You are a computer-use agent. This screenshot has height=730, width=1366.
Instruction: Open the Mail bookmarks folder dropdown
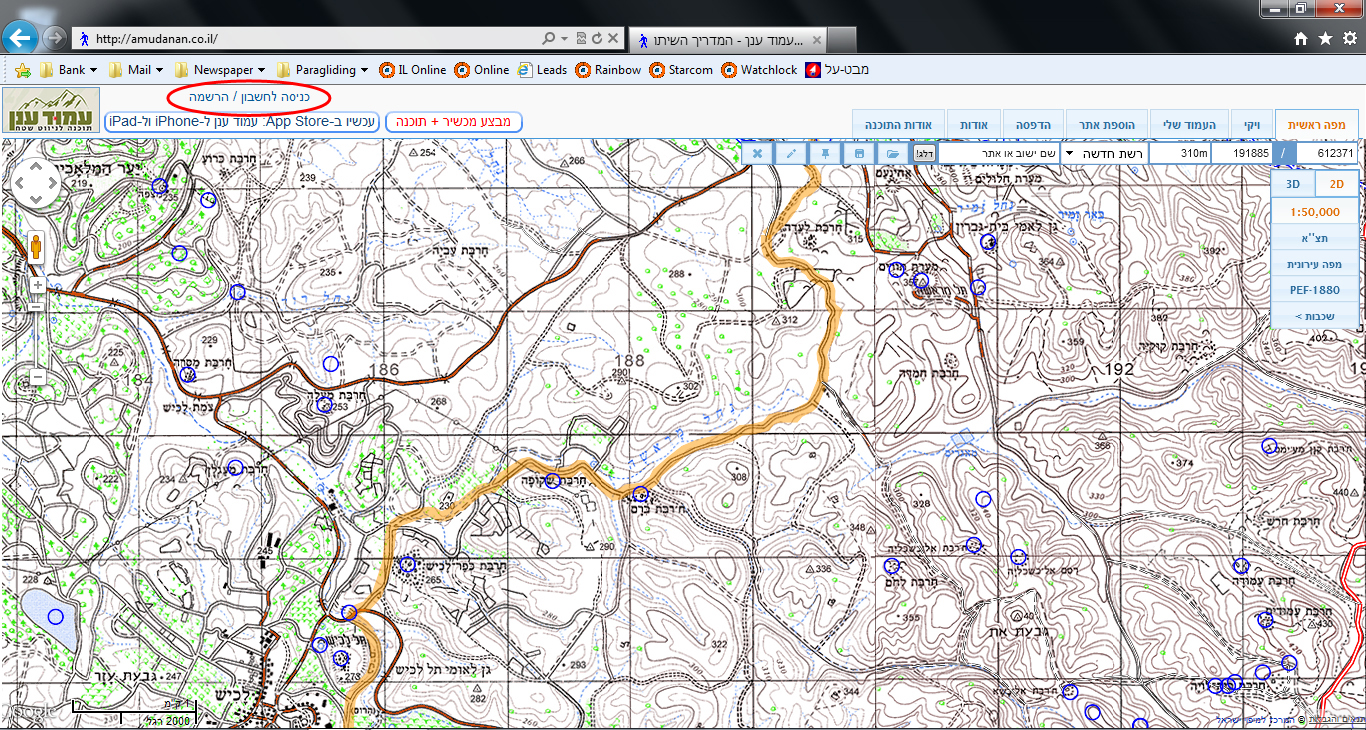pos(137,70)
